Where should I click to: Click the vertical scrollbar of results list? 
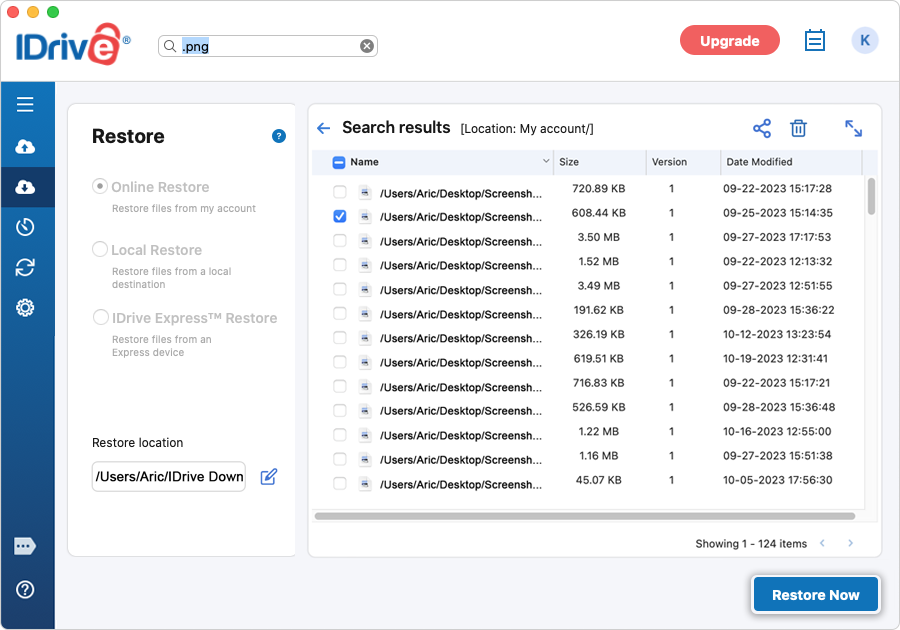[871, 196]
